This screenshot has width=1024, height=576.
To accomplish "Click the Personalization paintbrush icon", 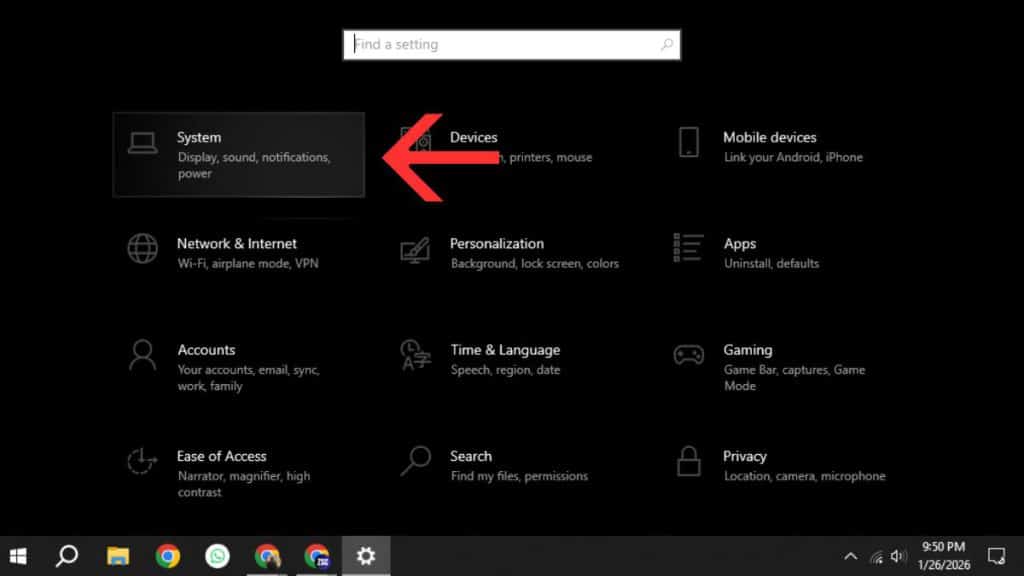I will [x=415, y=248].
